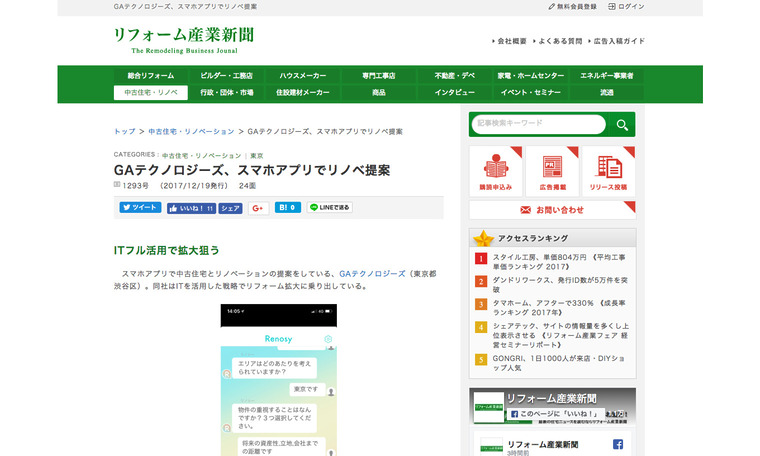Viewport: 760px width, 456px height.
Task: Open the イベント・セミナー menu item
Action: point(531,92)
